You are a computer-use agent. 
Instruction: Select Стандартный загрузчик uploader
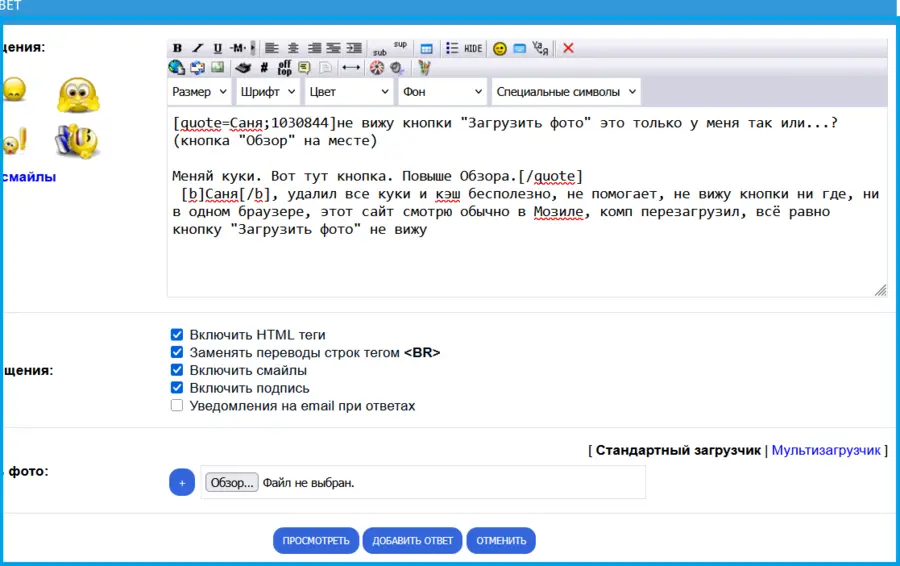click(677, 450)
